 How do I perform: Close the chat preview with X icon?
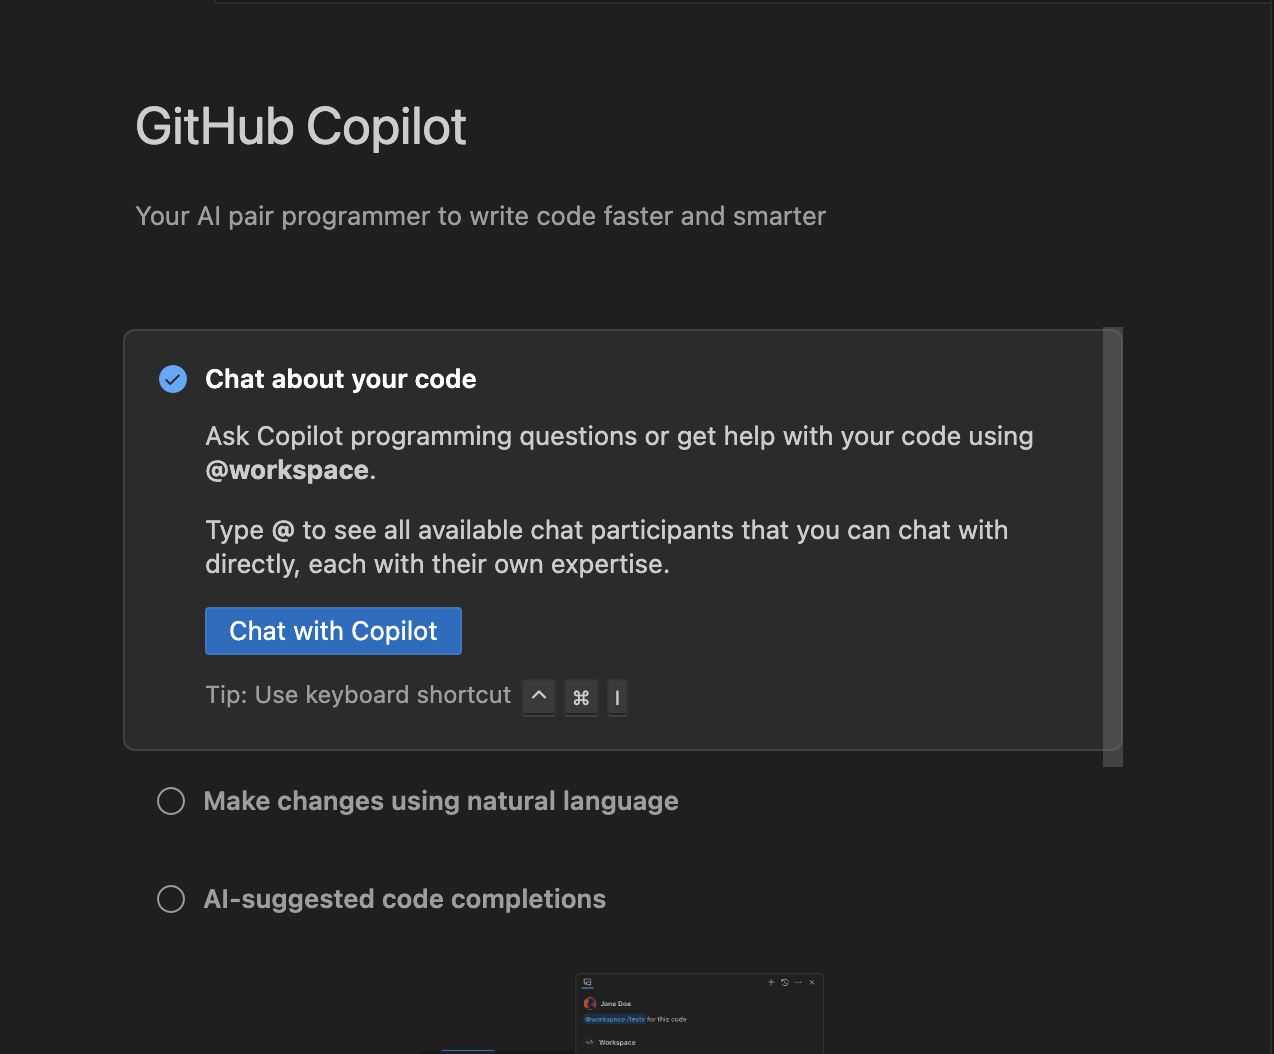(812, 982)
